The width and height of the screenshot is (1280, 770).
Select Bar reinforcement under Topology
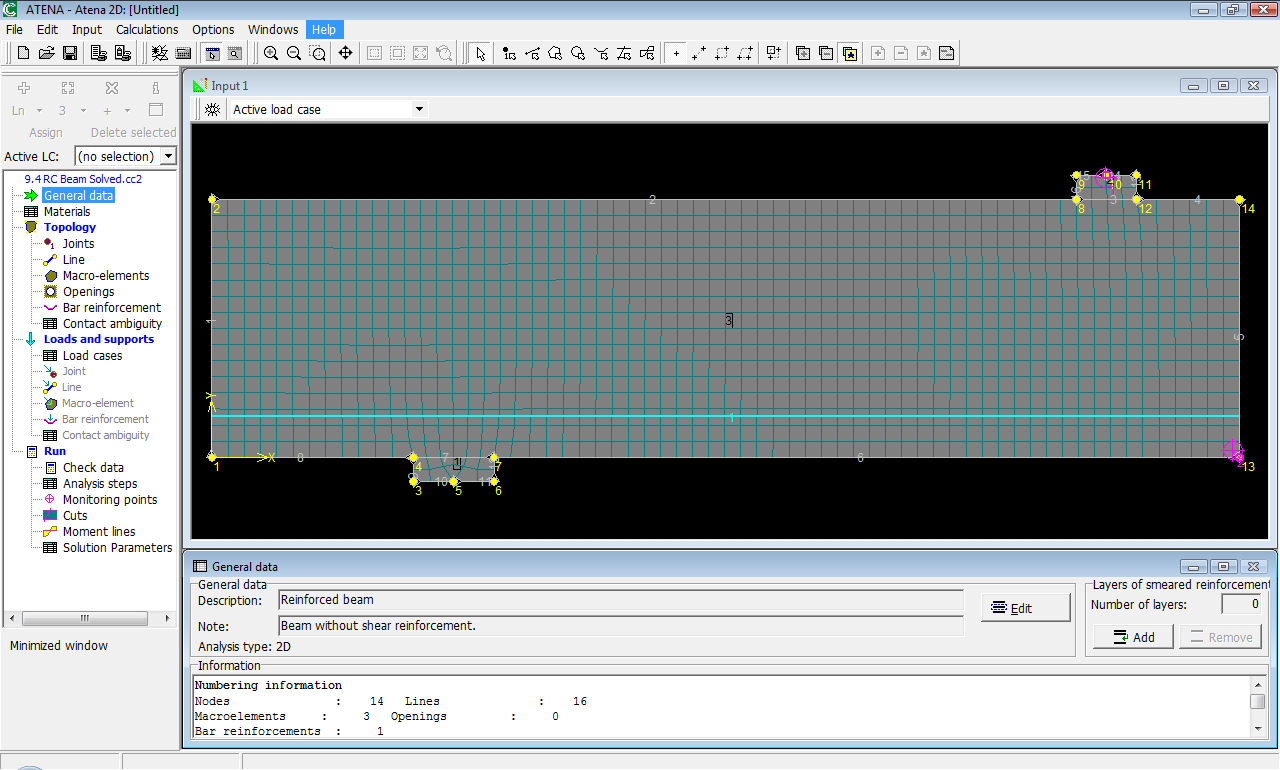[x=112, y=307]
